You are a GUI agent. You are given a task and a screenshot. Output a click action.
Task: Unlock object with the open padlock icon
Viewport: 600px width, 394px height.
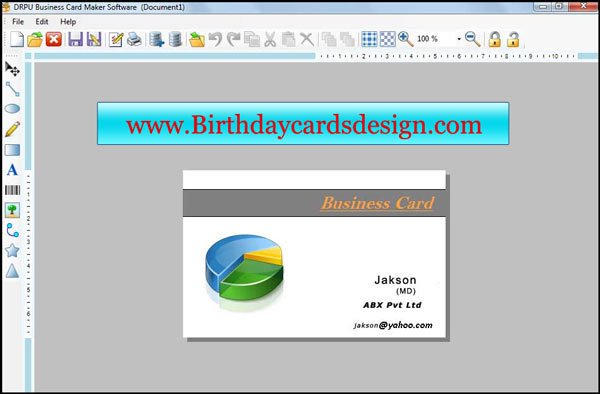(513, 39)
